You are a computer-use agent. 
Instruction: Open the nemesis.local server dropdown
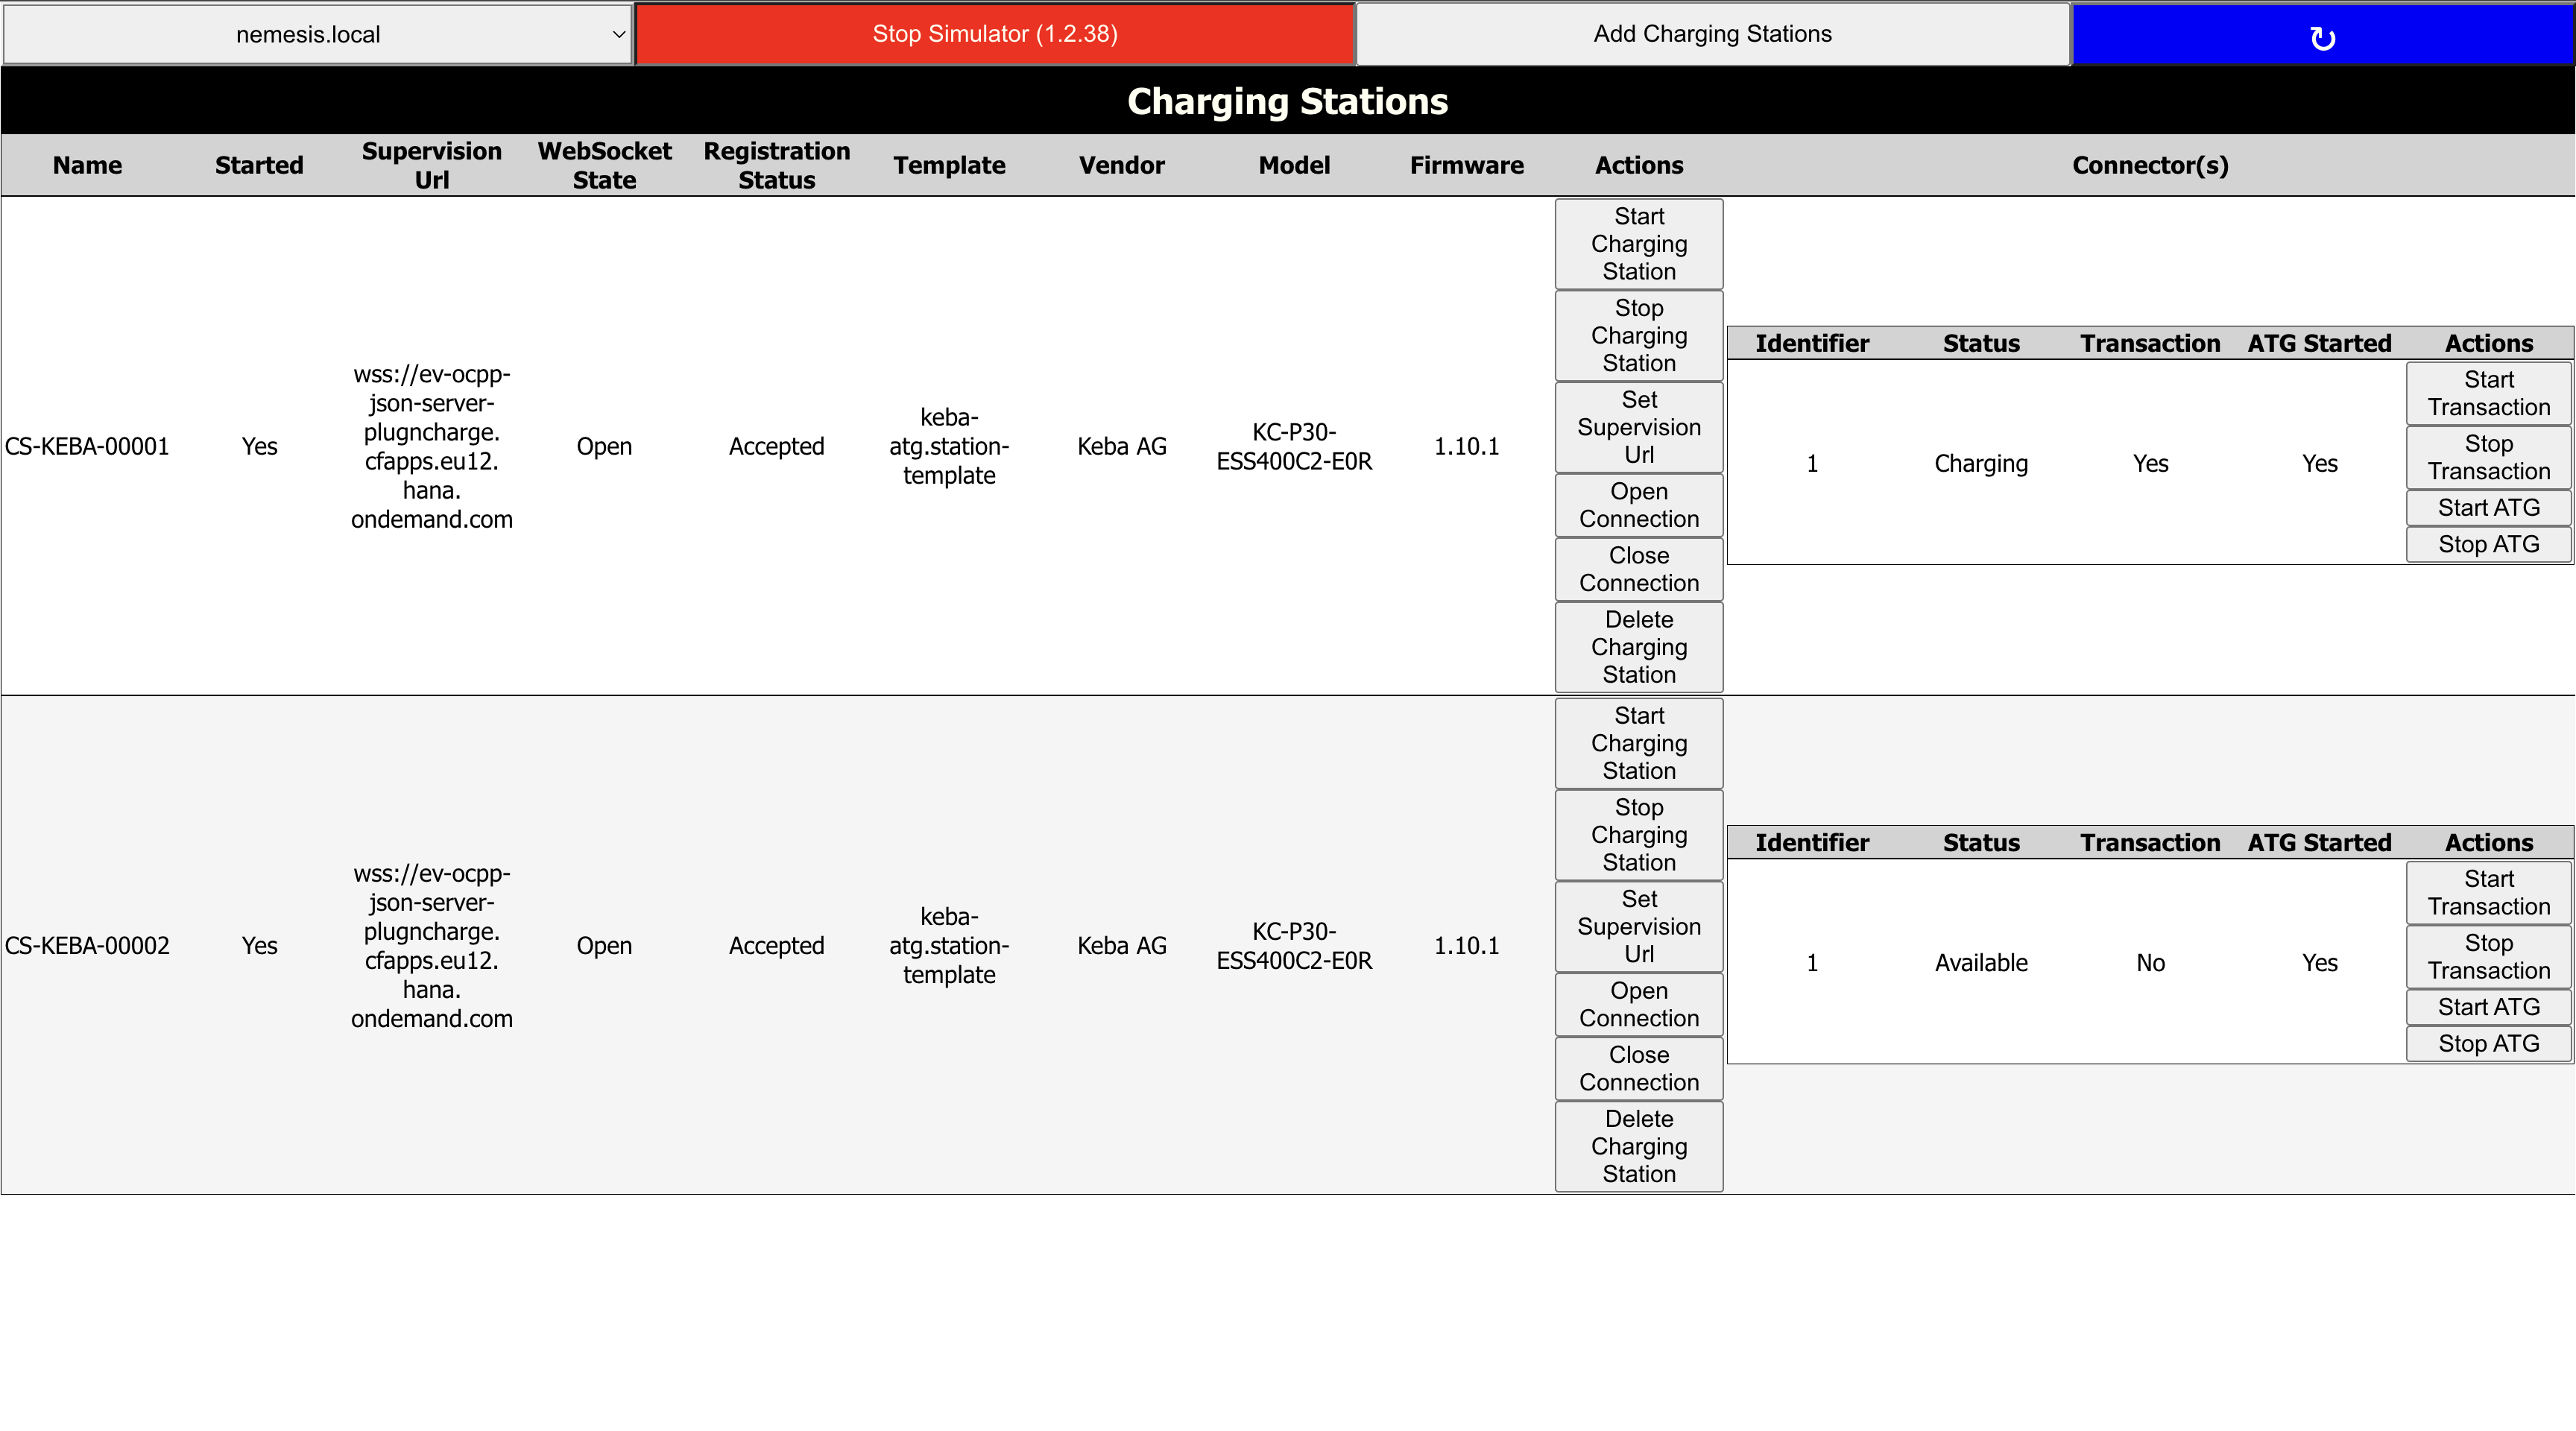(x=317, y=35)
